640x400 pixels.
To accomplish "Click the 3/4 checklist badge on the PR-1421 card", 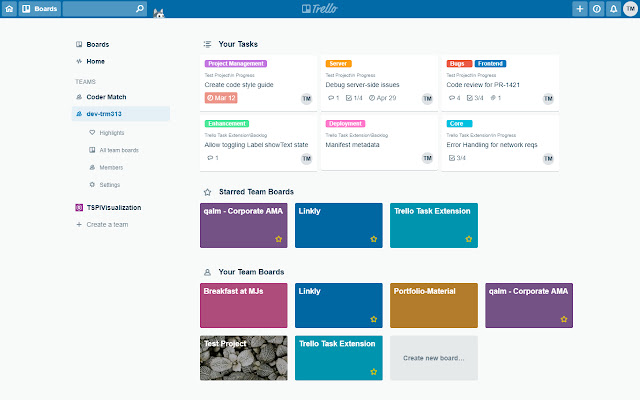I will (475, 98).
